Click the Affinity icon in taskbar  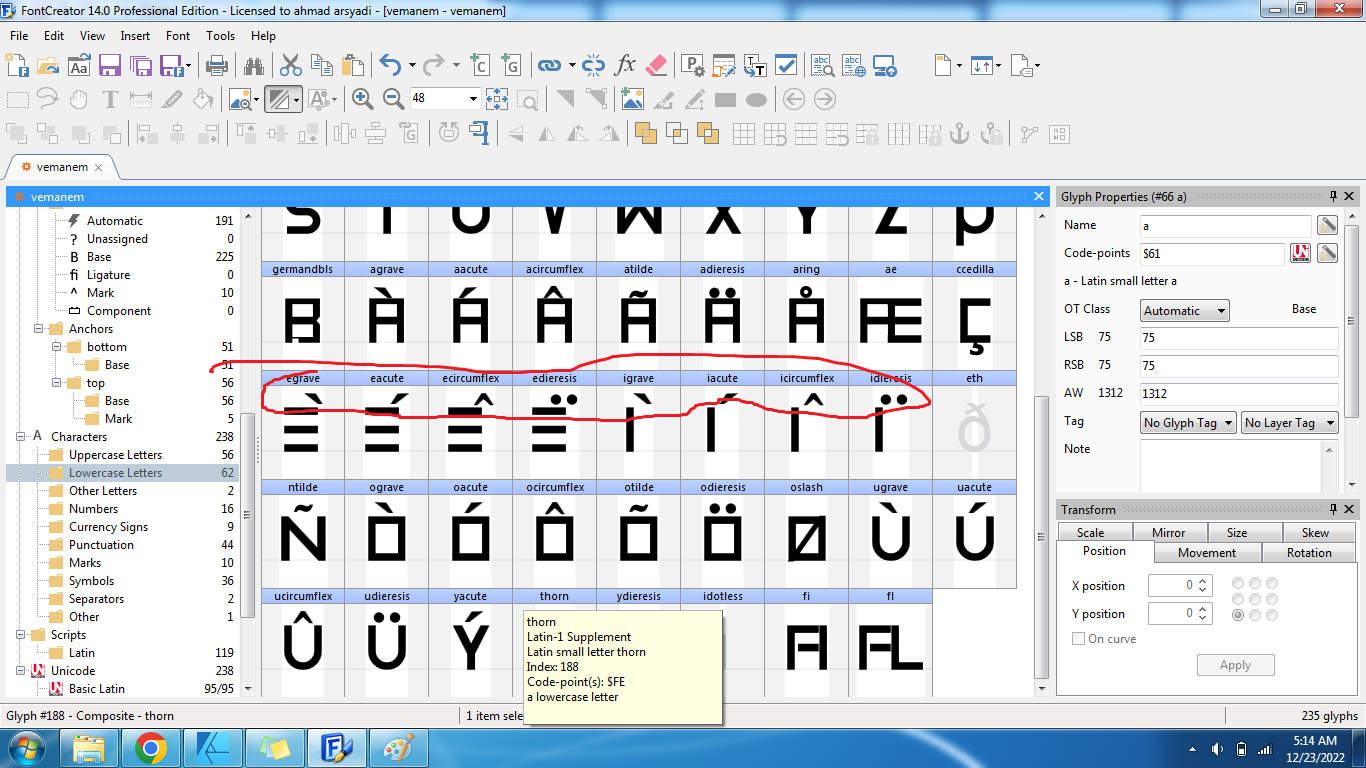click(x=212, y=748)
